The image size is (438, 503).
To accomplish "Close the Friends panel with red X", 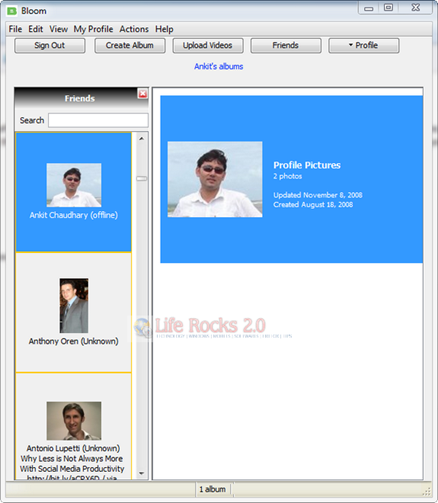I will click(143, 94).
